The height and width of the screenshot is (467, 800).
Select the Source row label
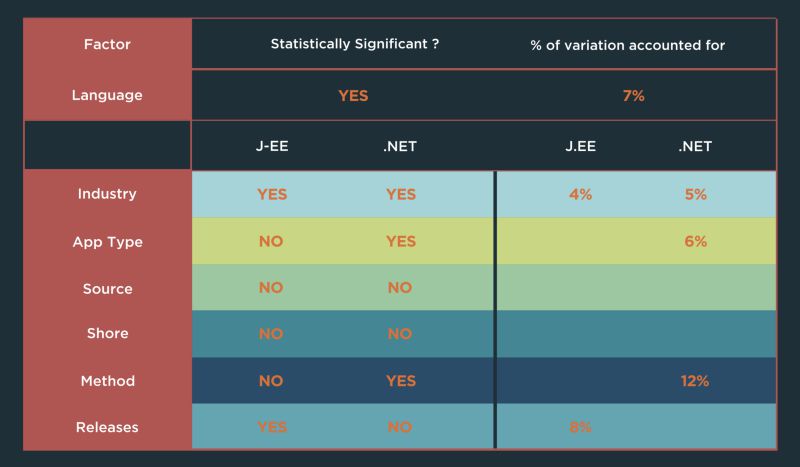(x=107, y=289)
